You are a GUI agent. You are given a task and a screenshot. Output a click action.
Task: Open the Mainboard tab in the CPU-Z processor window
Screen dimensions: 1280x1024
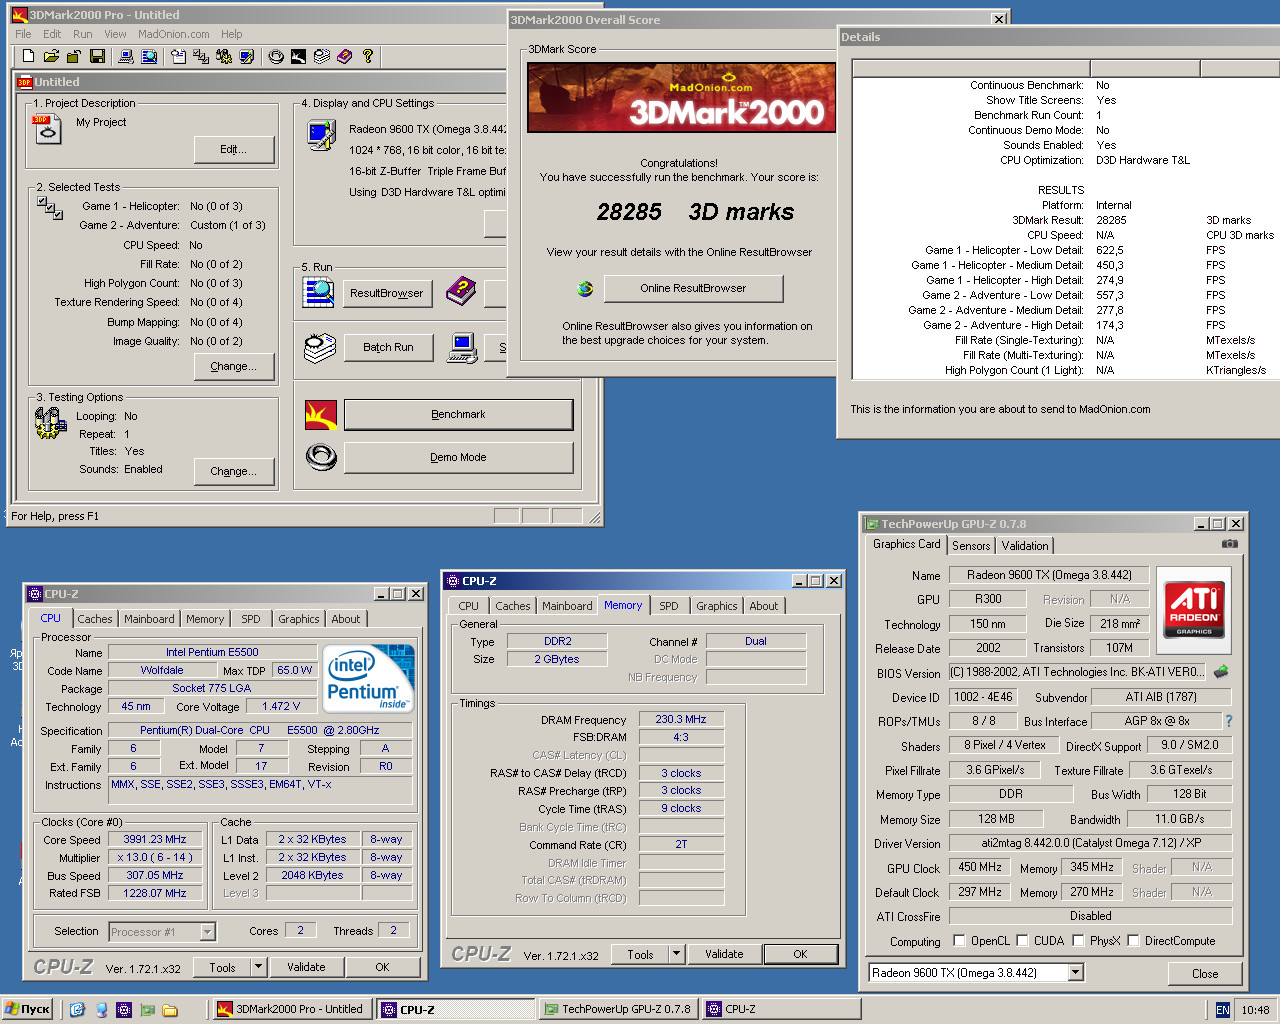click(x=149, y=619)
